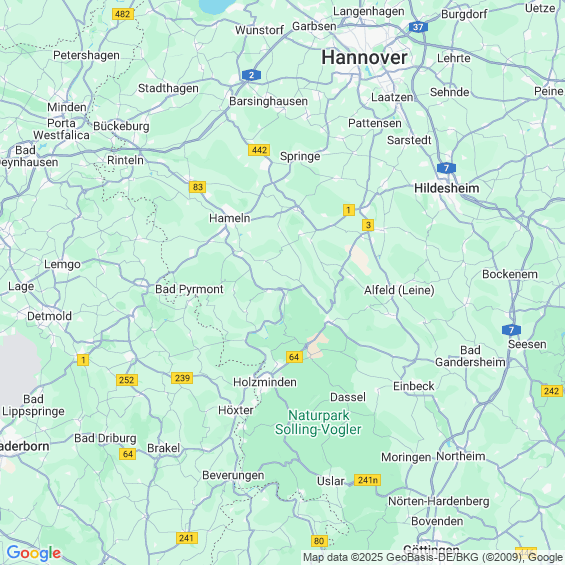Click the A2 highway shield near Barsinghausen
The width and height of the screenshot is (565, 565).
(251, 75)
